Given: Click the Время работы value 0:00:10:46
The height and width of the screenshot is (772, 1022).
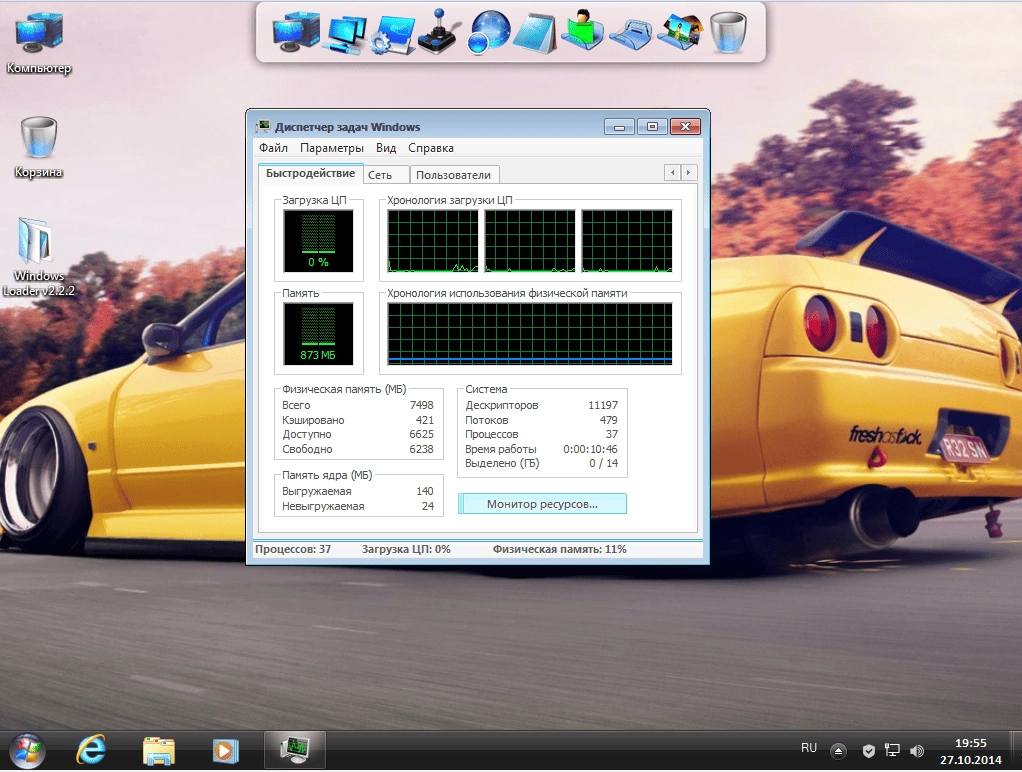Looking at the screenshot, I should pyautogui.click(x=591, y=449).
